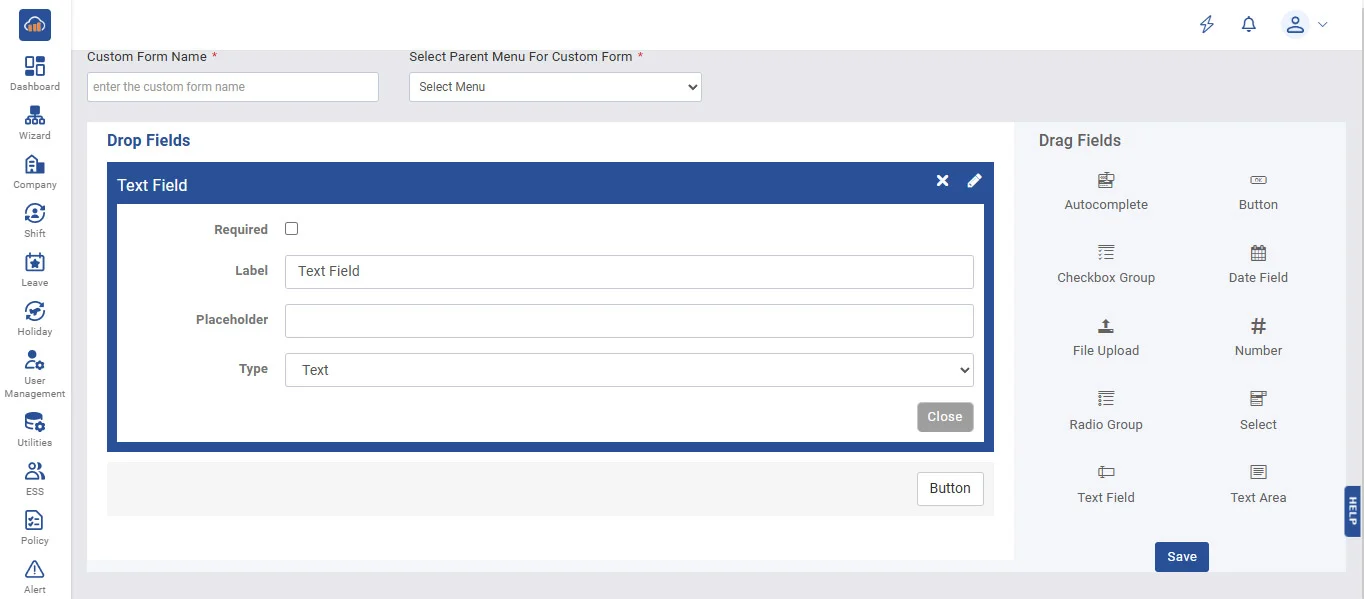
Task: Open the vertical HELP tab
Action: pyautogui.click(x=1352, y=511)
